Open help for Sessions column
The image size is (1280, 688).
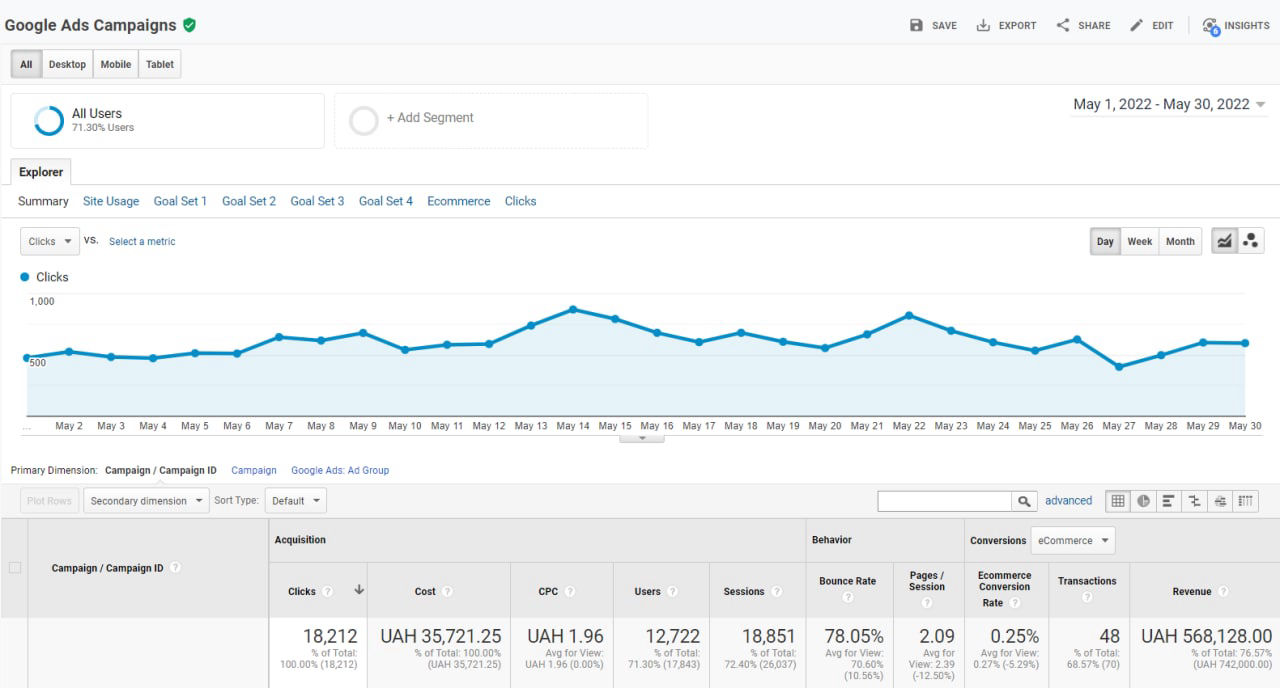(776, 592)
